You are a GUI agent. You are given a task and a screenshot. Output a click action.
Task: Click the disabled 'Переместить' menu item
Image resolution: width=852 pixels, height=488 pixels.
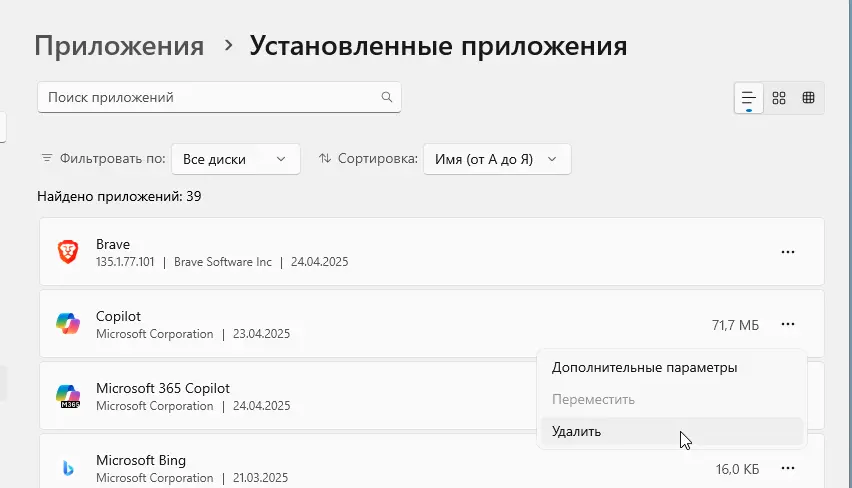672,399
